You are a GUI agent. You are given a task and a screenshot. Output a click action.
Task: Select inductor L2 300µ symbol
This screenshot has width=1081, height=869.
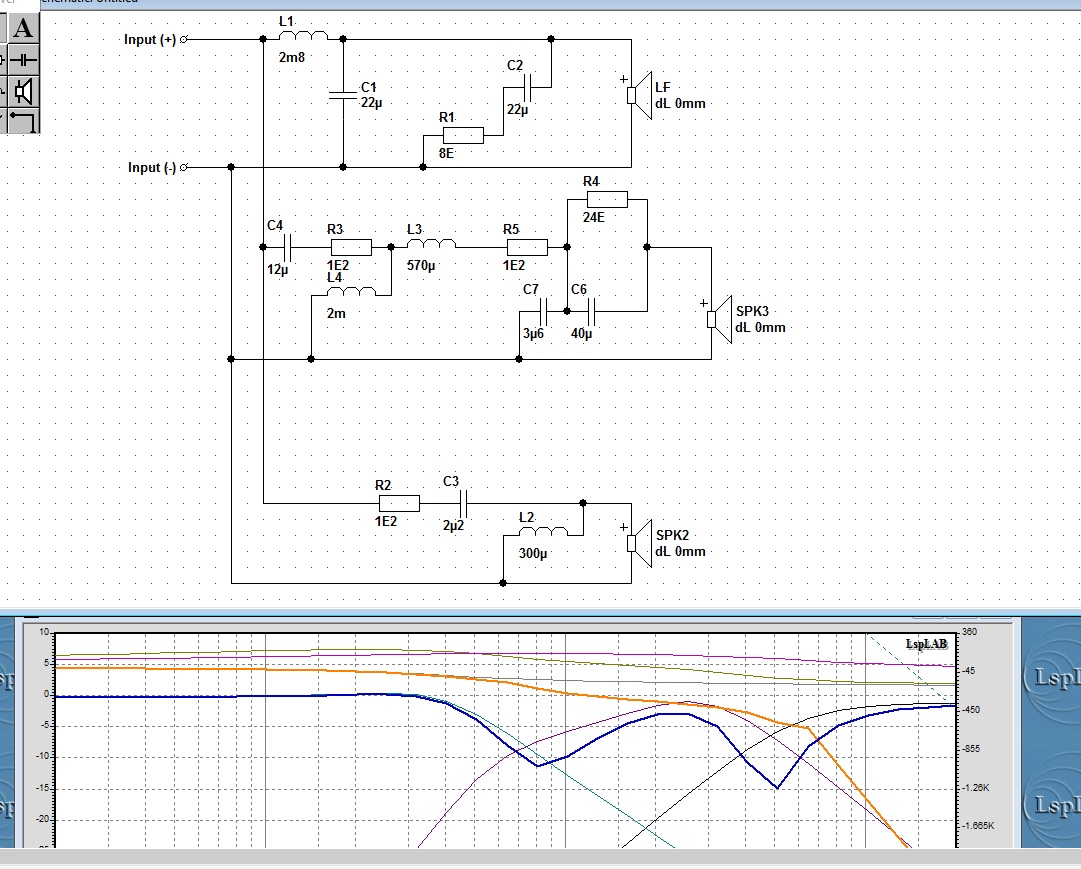pyautogui.click(x=543, y=531)
